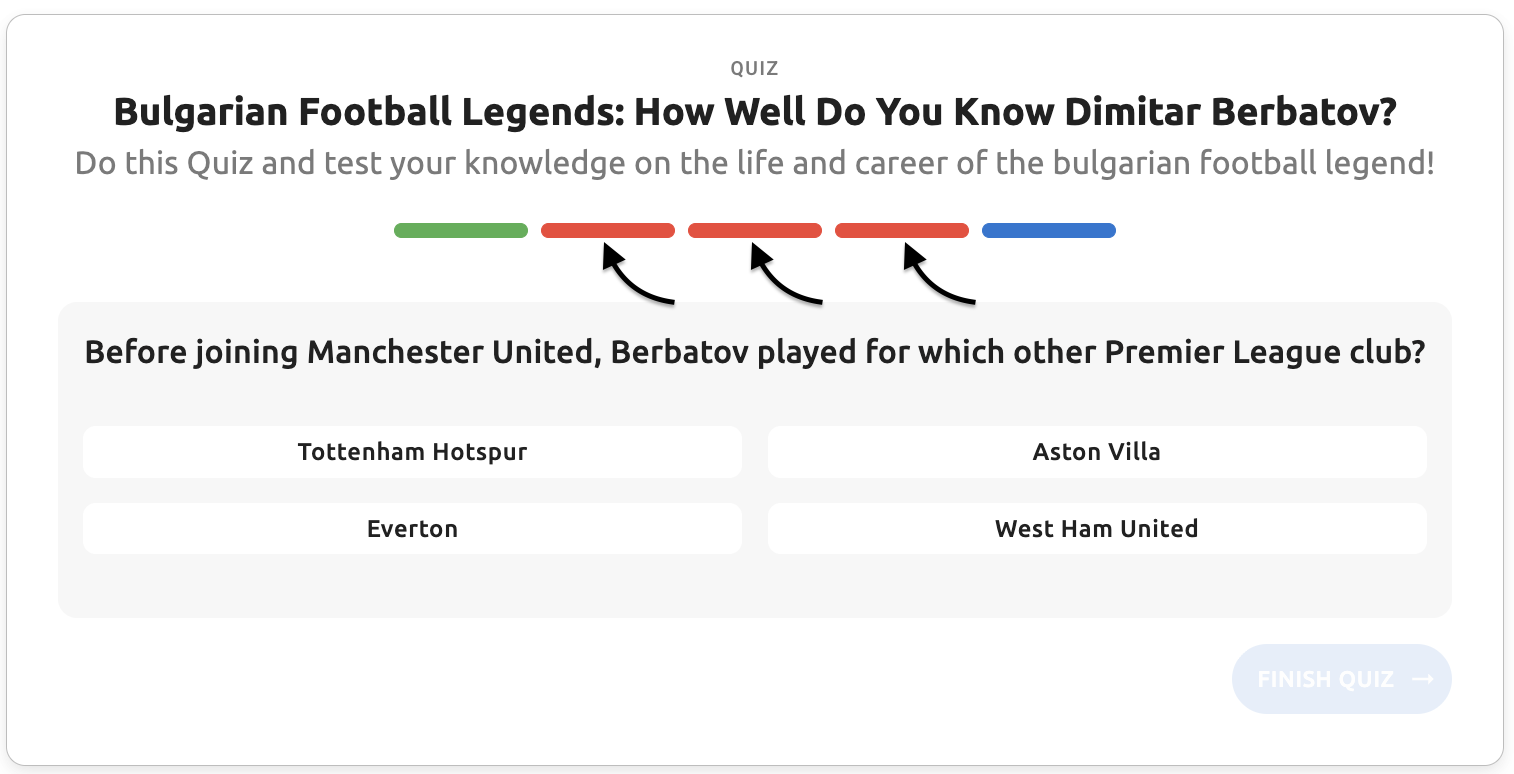Click the green first progress segment

pos(461,231)
